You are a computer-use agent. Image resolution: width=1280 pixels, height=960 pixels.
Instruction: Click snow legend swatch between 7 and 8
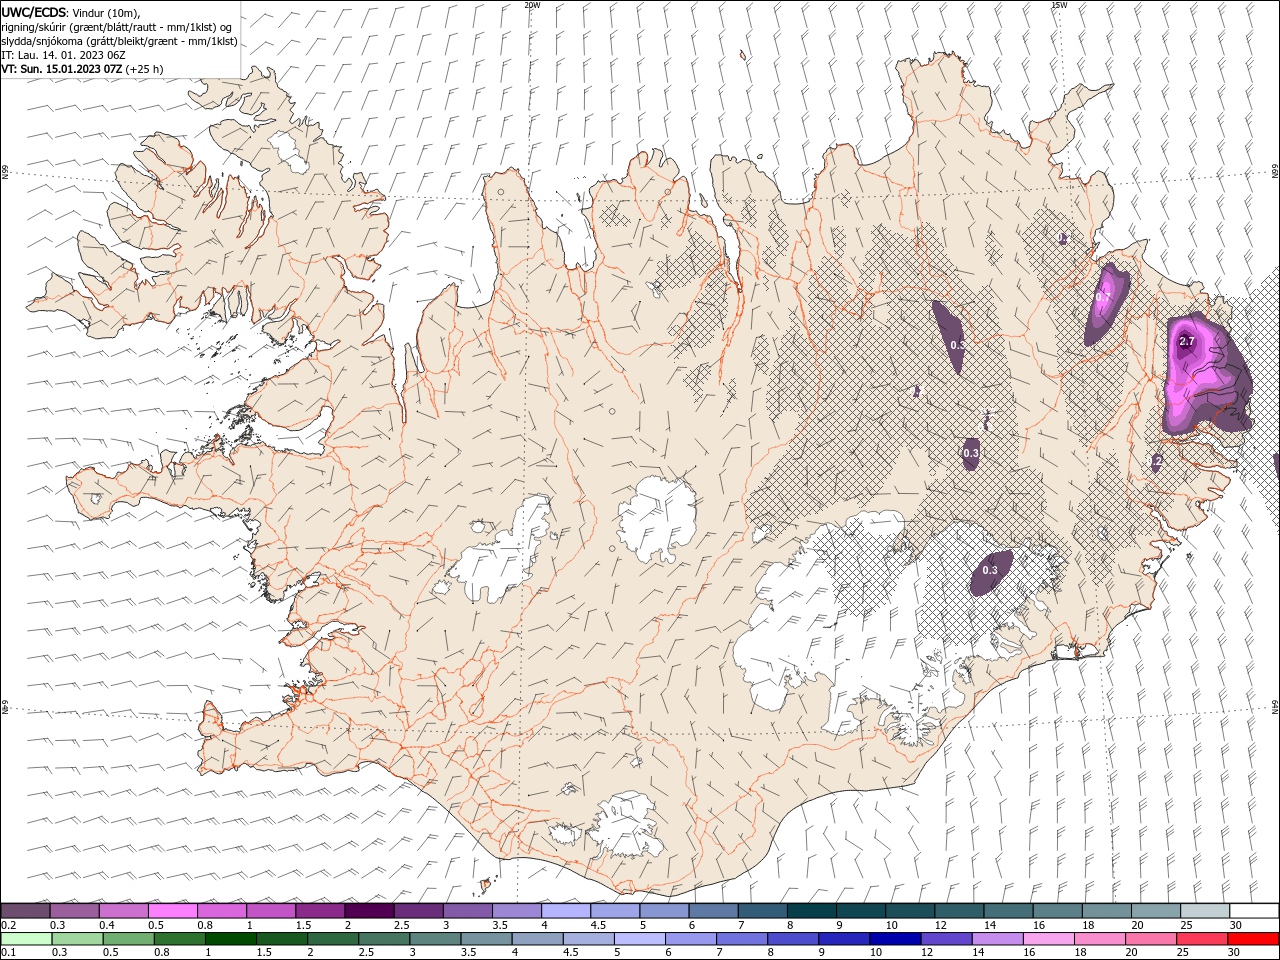click(762, 911)
